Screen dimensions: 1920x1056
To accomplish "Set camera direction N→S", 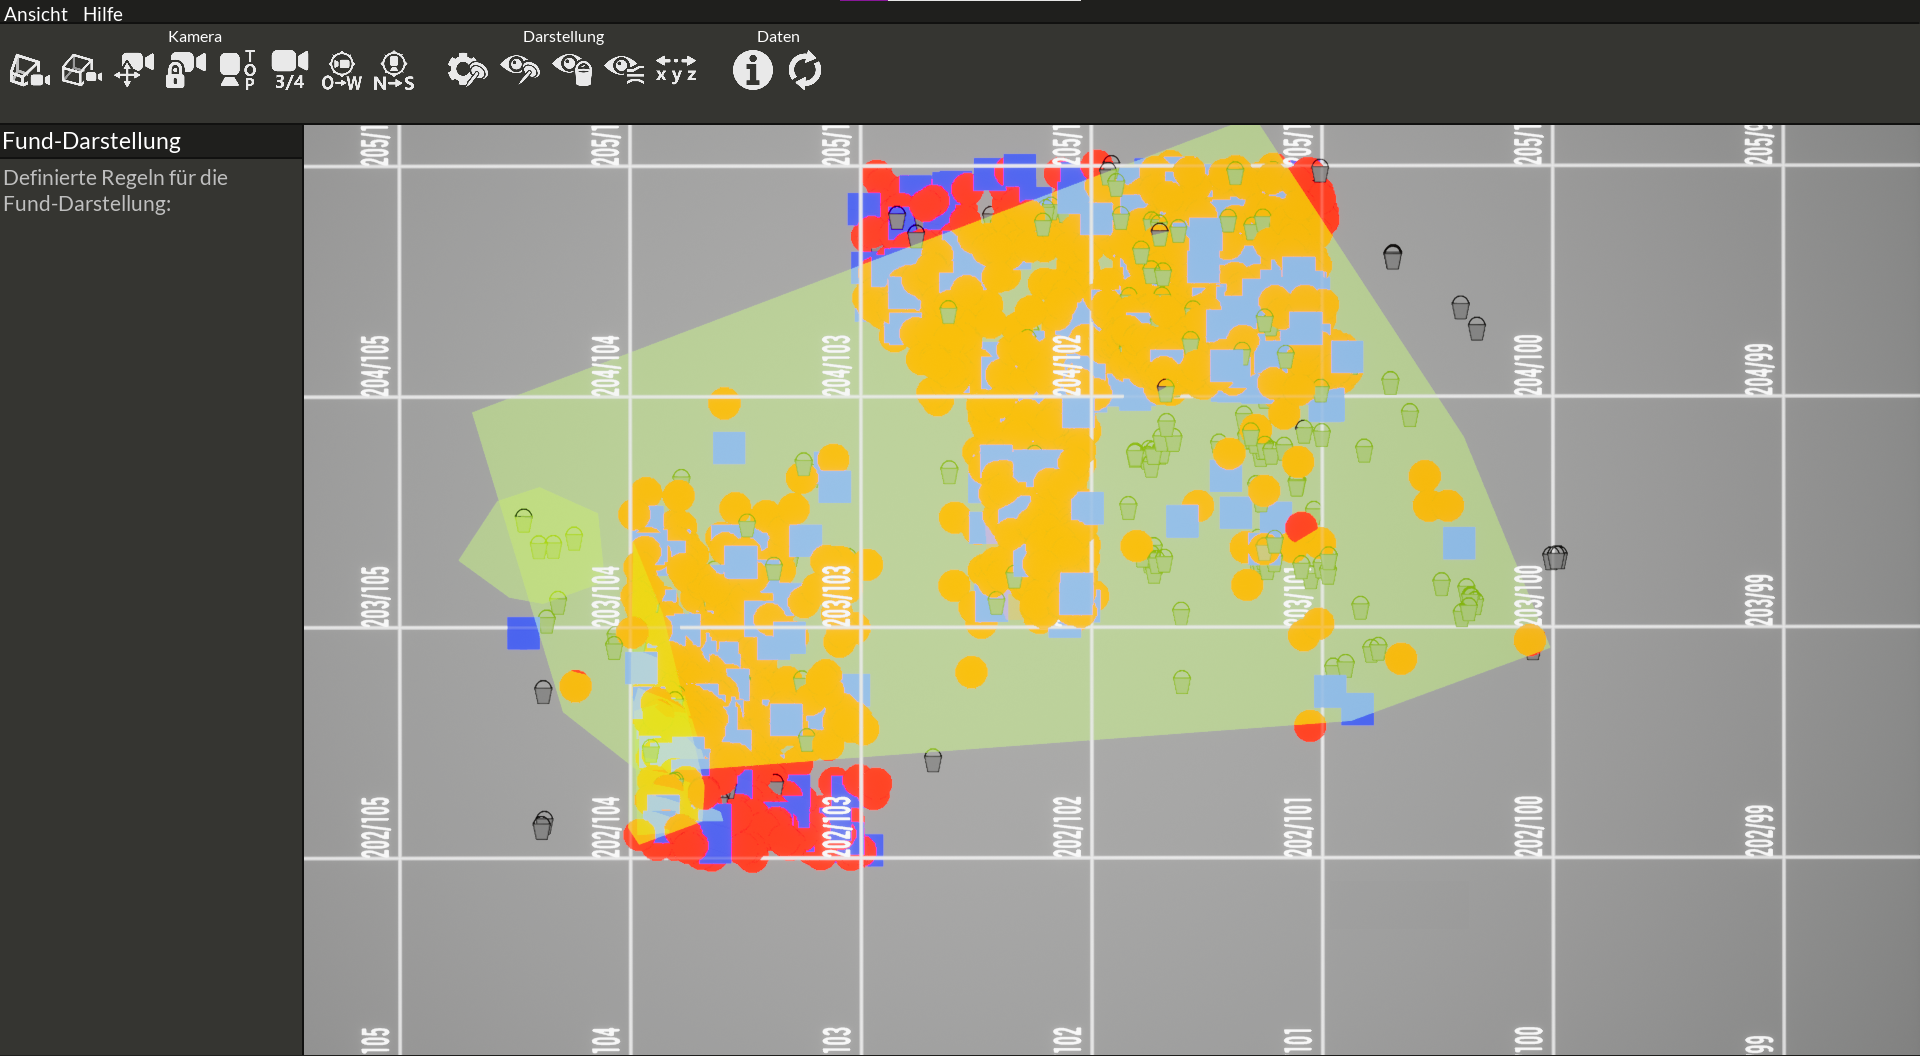I will [x=394, y=71].
